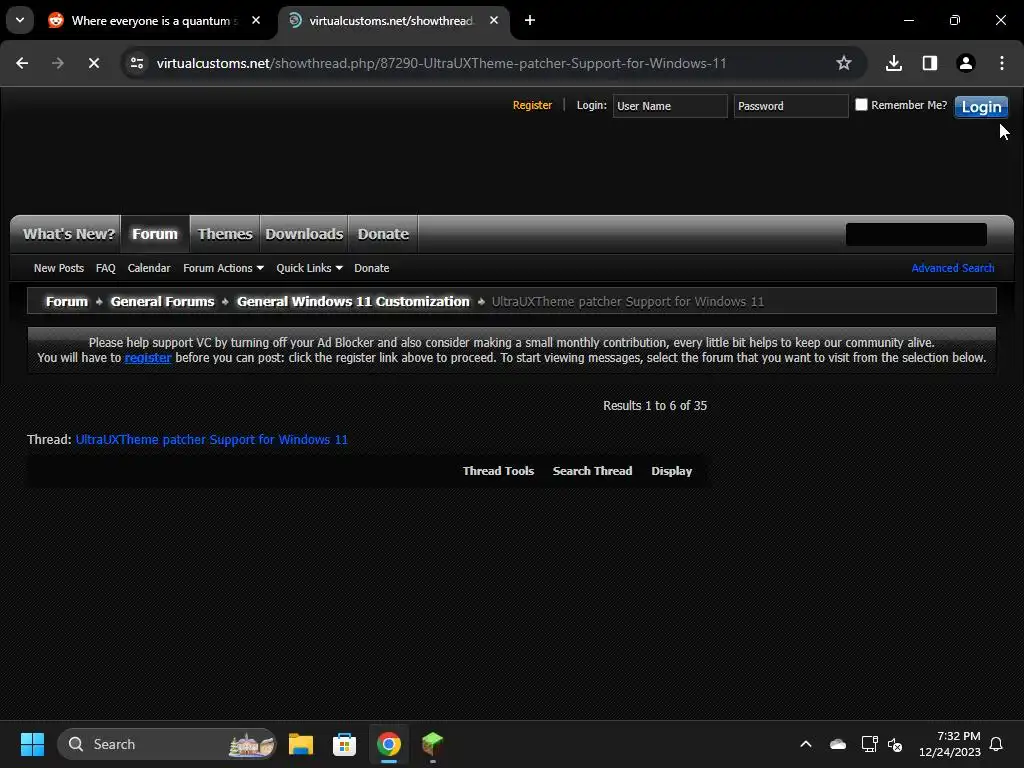Click the browser forward arrow
The image size is (1024, 768).
coord(57,63)
